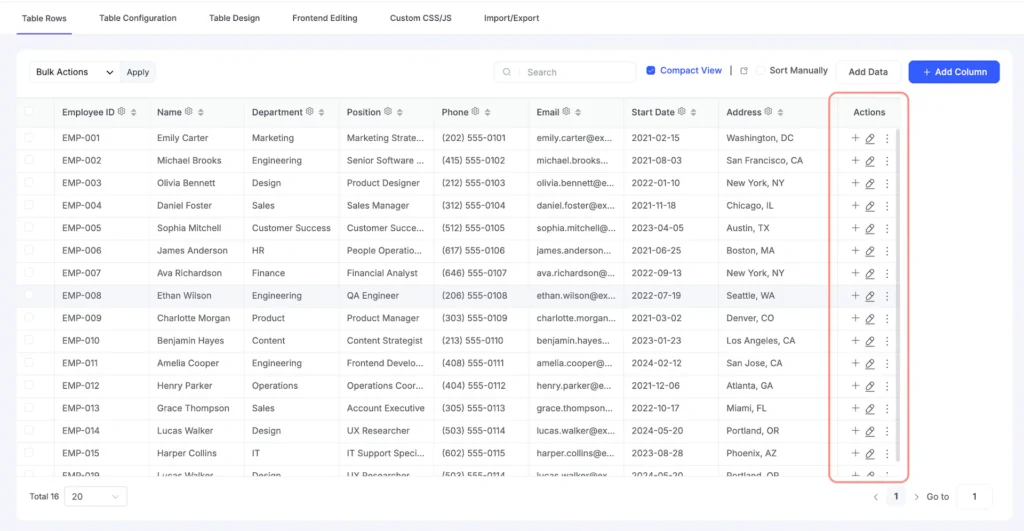Enable the Sort Manually toggle
The width and height of the screenshot is (1024, 531).
point(760,71)
